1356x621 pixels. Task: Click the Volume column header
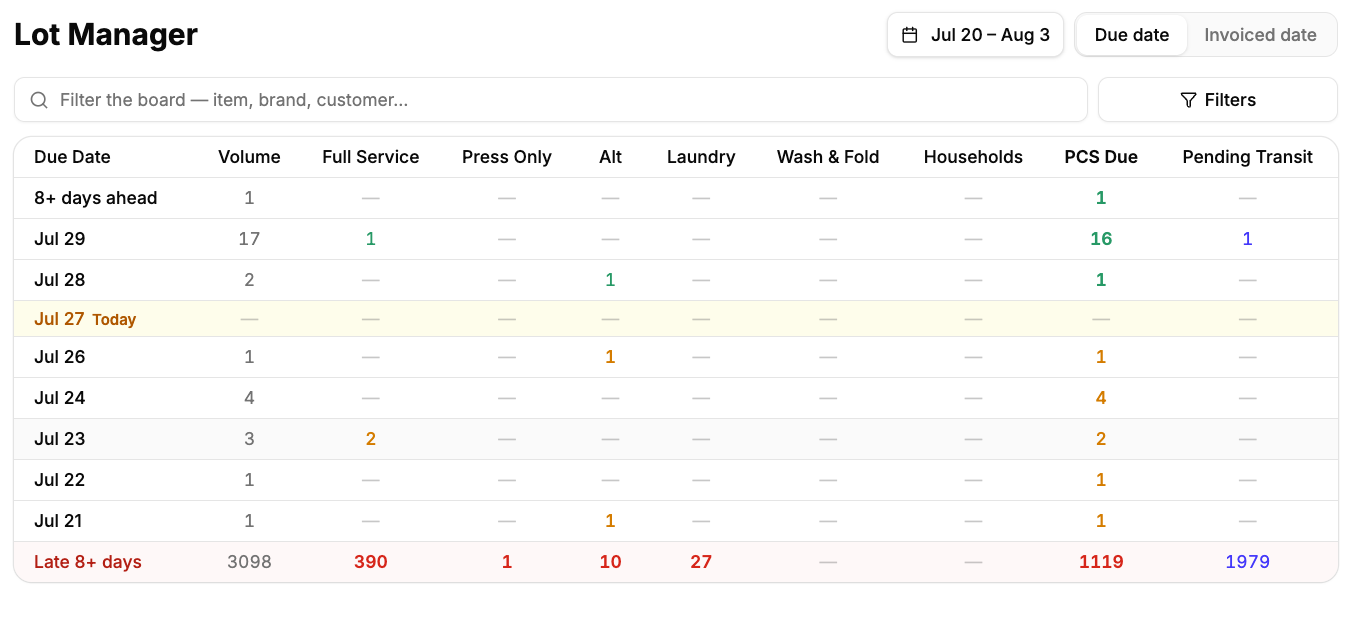click(x=249, y=157)
